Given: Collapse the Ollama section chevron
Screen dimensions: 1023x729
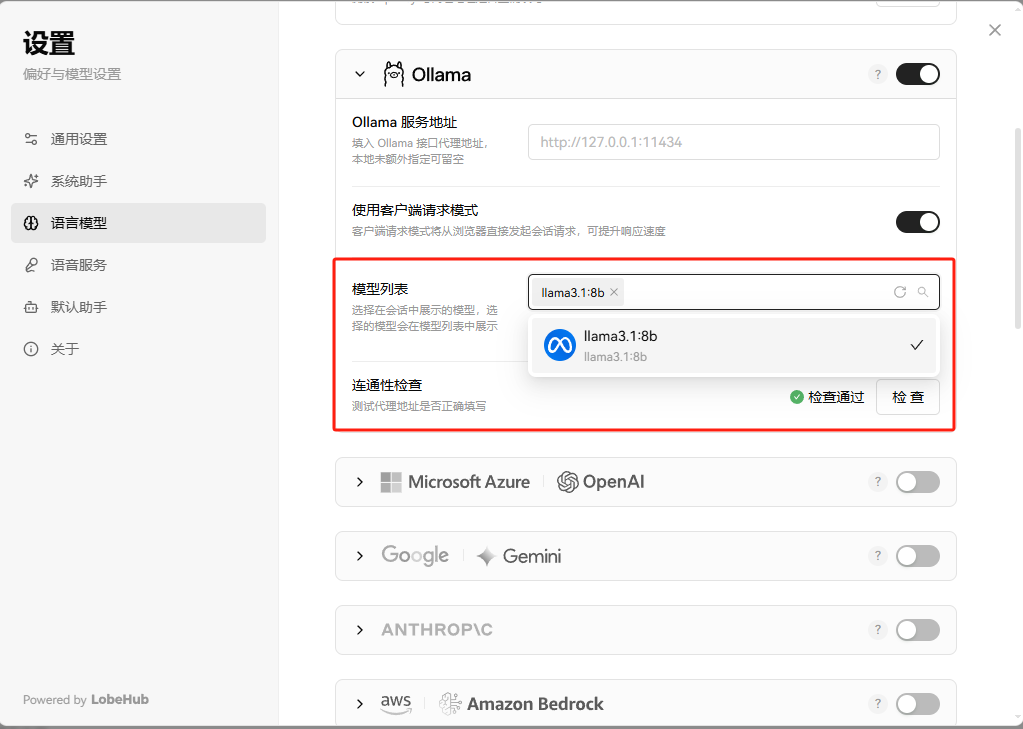Looking at the screenshot, I should click(359, 74).
